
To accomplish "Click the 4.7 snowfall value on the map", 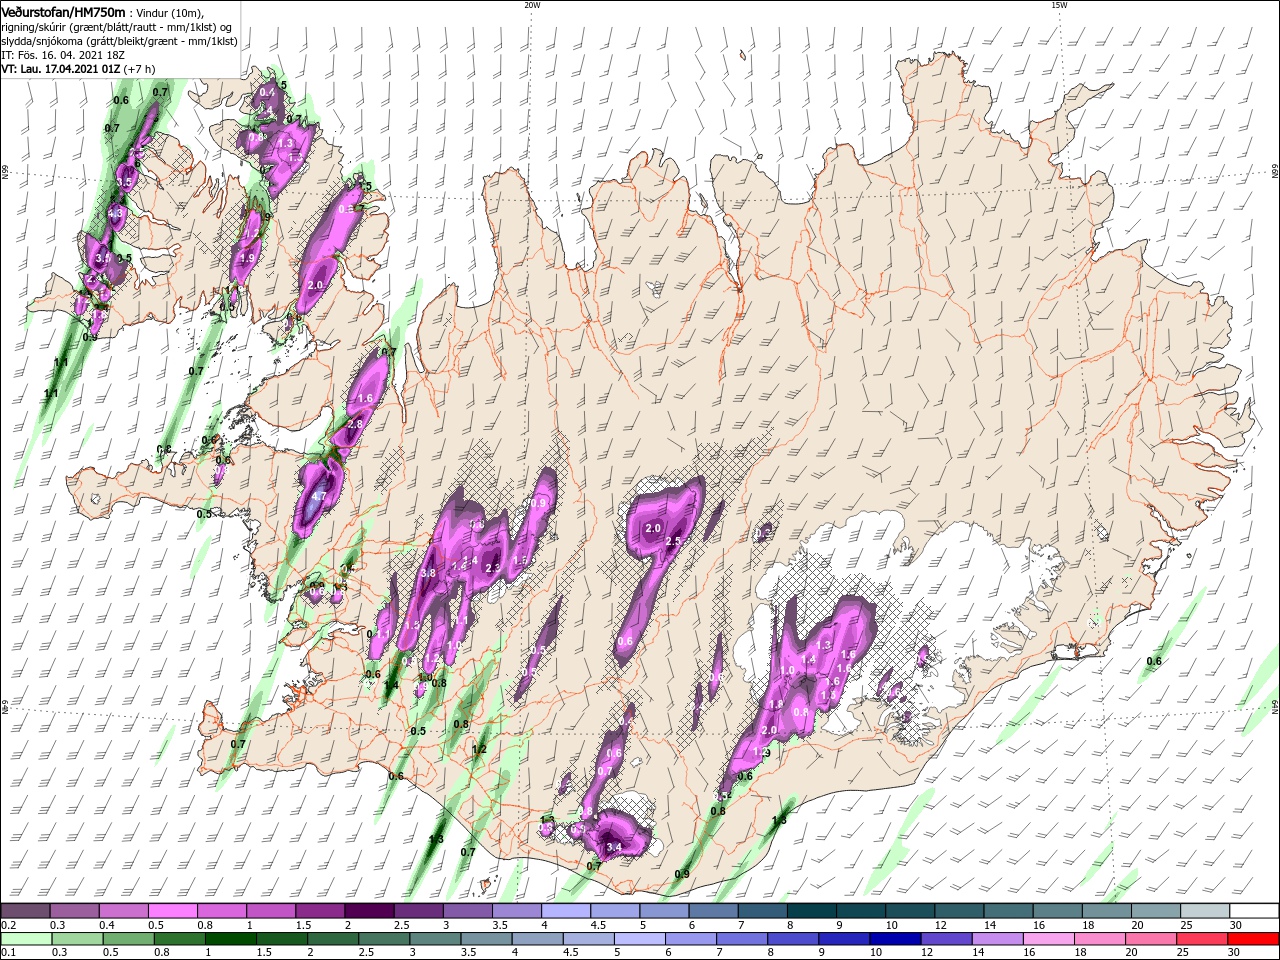I will coord(320,496).
